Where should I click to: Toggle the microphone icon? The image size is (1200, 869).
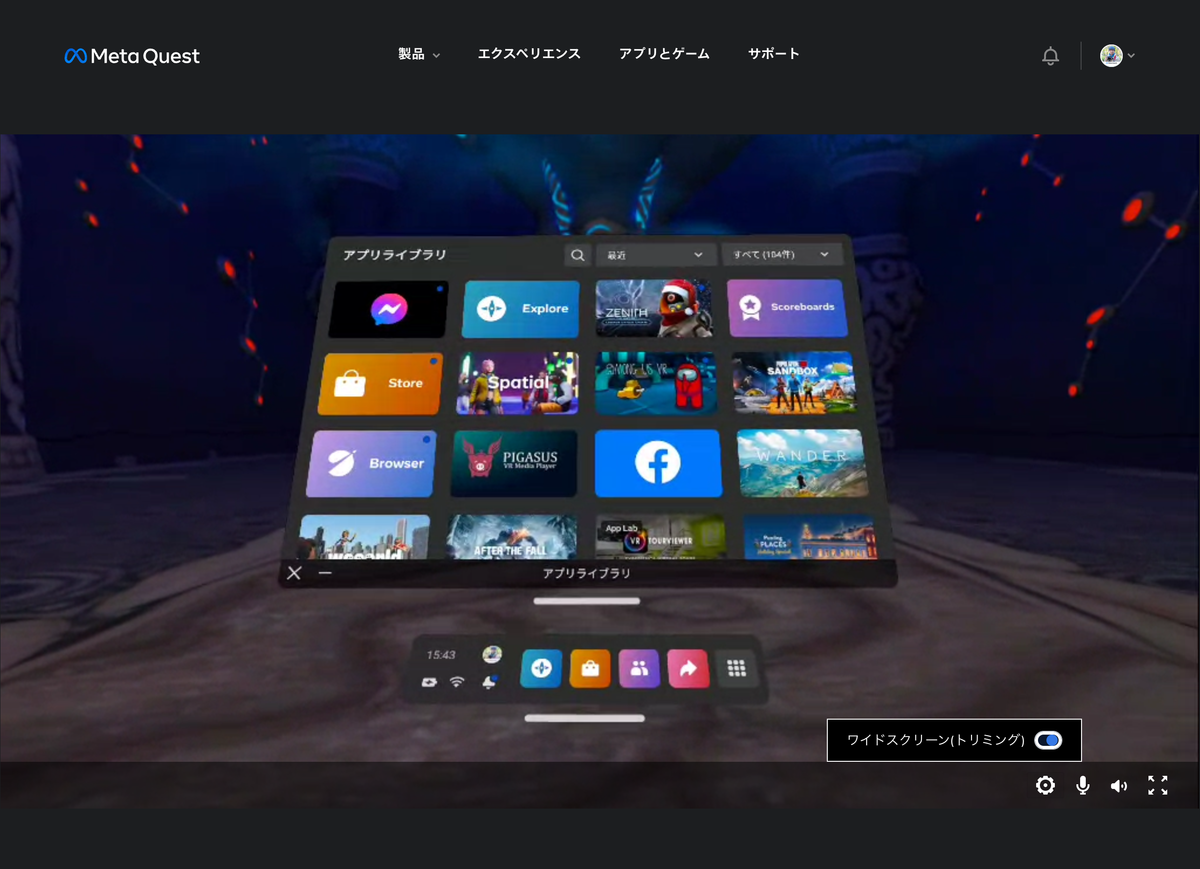(1082, 785)
